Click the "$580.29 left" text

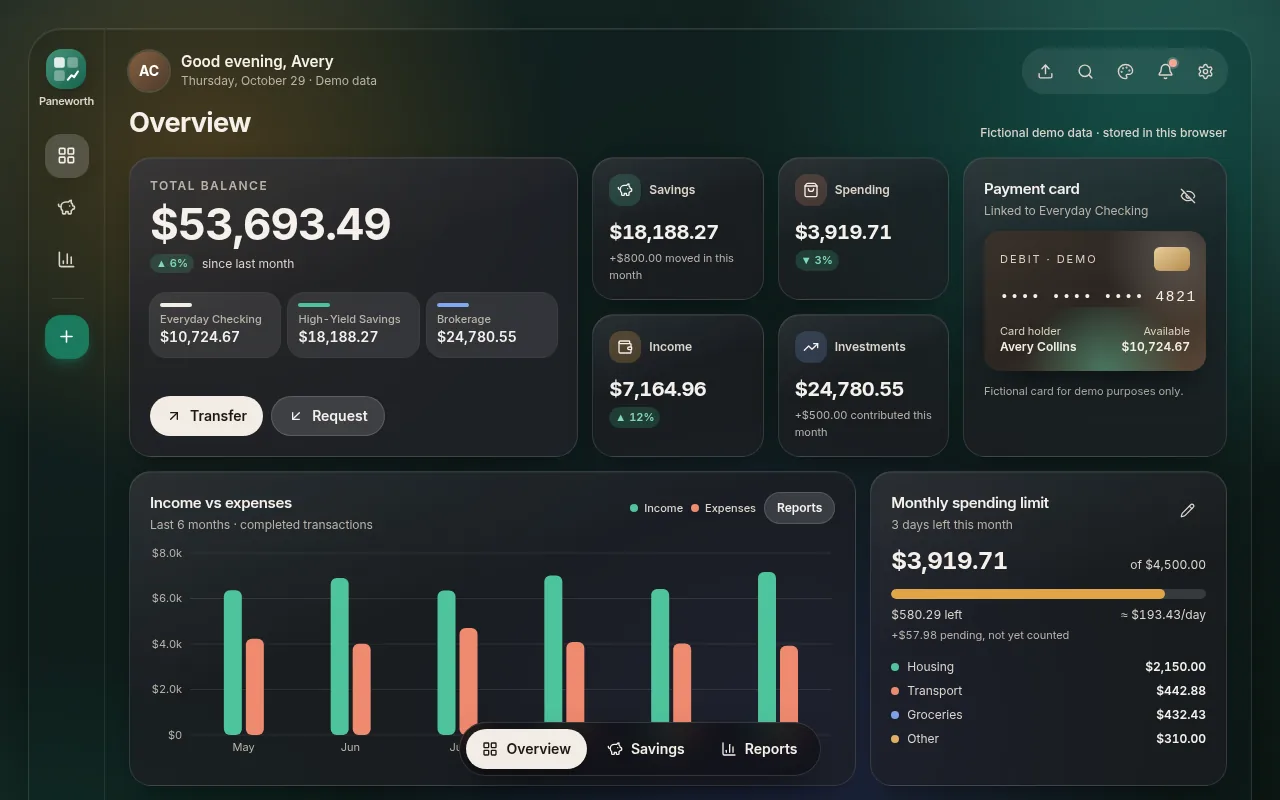tap(927, 615)
